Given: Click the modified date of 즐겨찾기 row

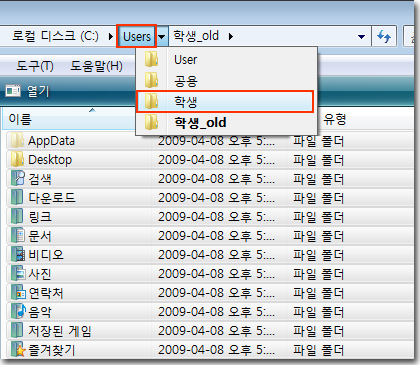Looking at the screenshot, I should [216, 350].
